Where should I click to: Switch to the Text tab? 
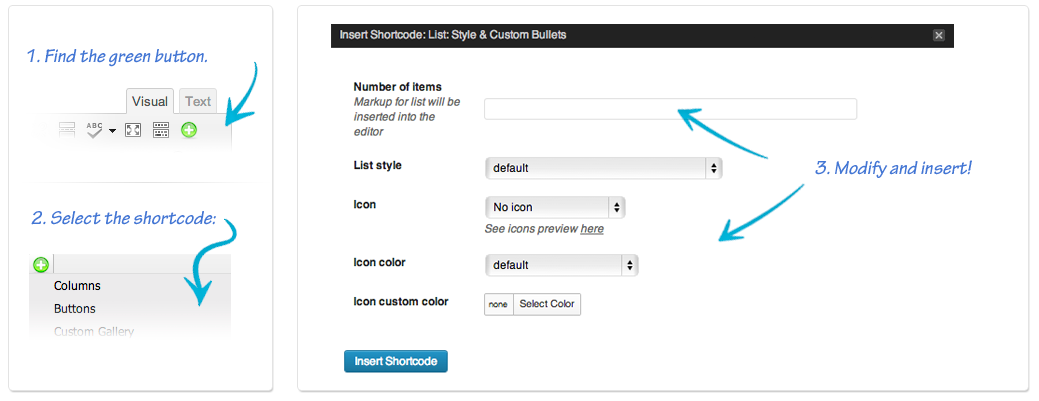coord(197,101)
